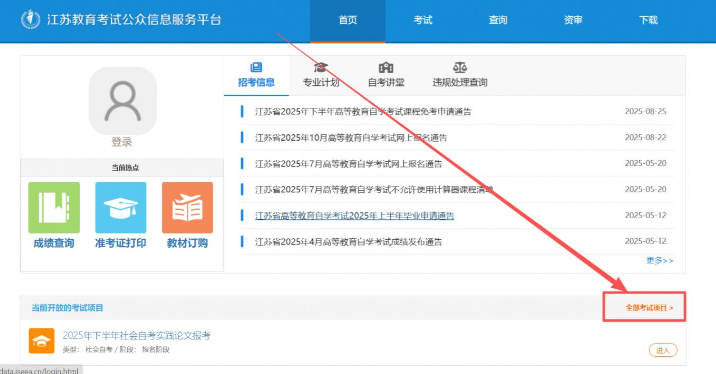This screenshot has height=374, width=716.
Task: Open 查询 navigation item
Action: (498, 20)
